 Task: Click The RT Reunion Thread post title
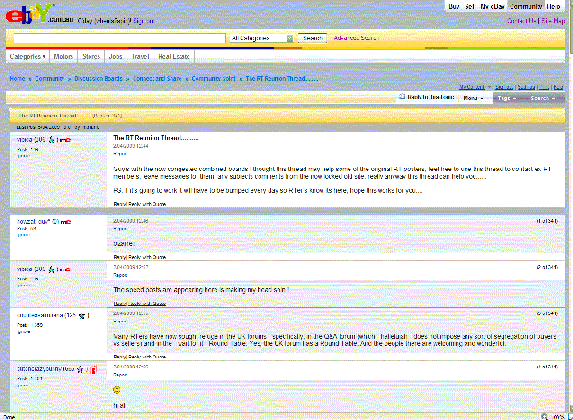pos(156,138)
